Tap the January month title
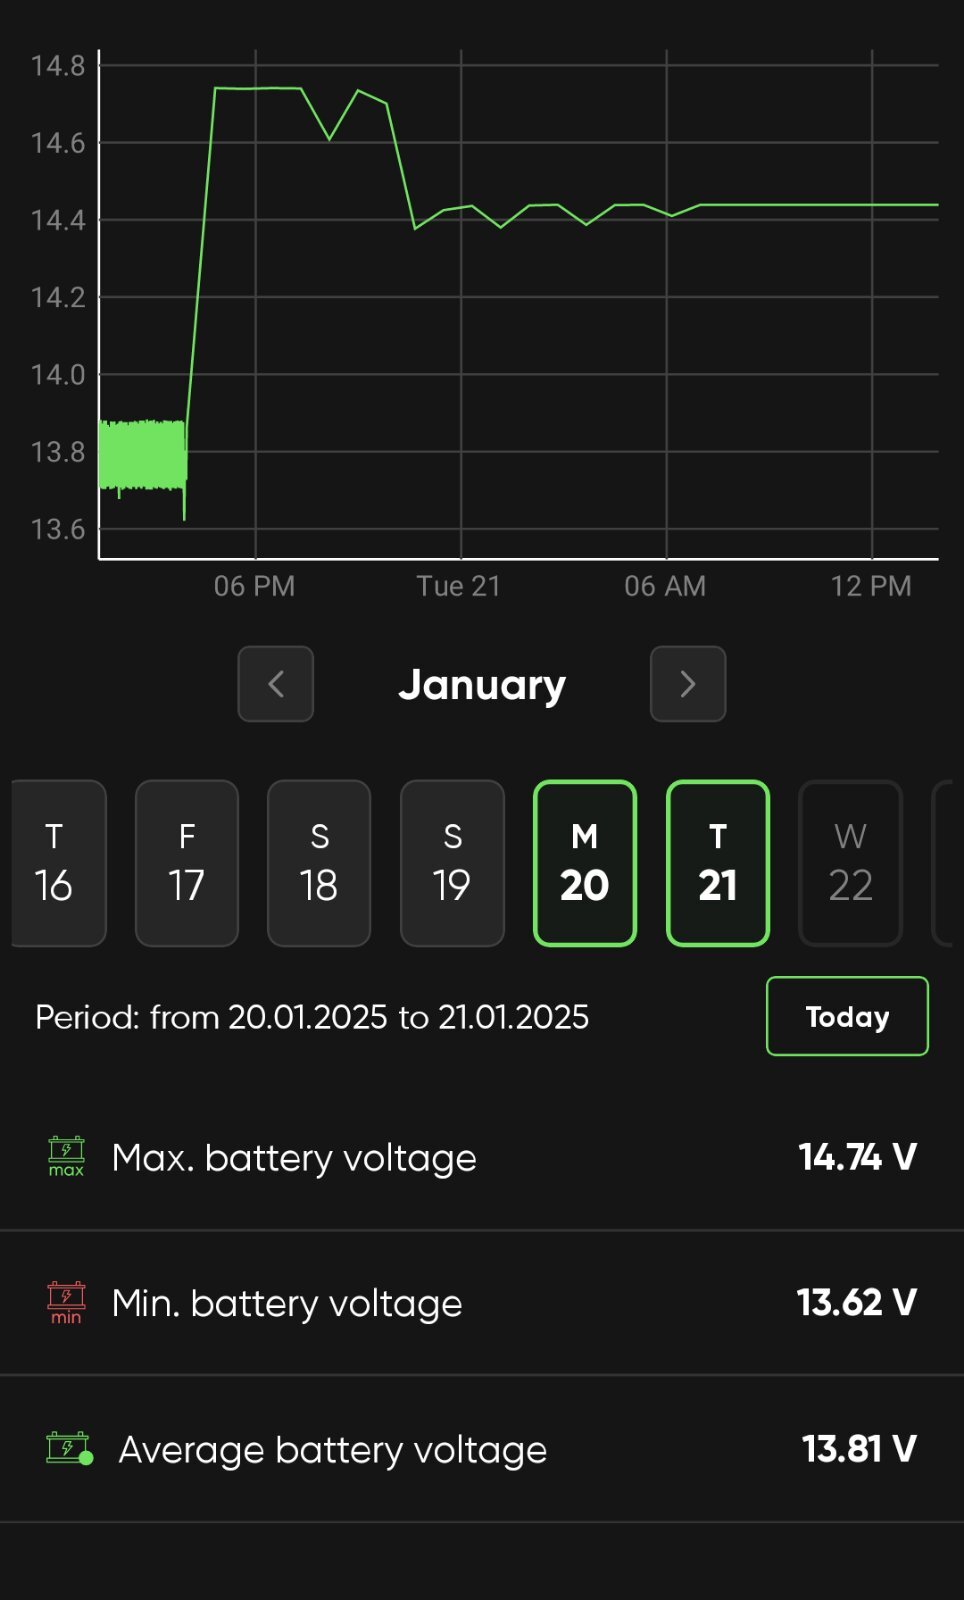964x1600 pixels. 482,685
